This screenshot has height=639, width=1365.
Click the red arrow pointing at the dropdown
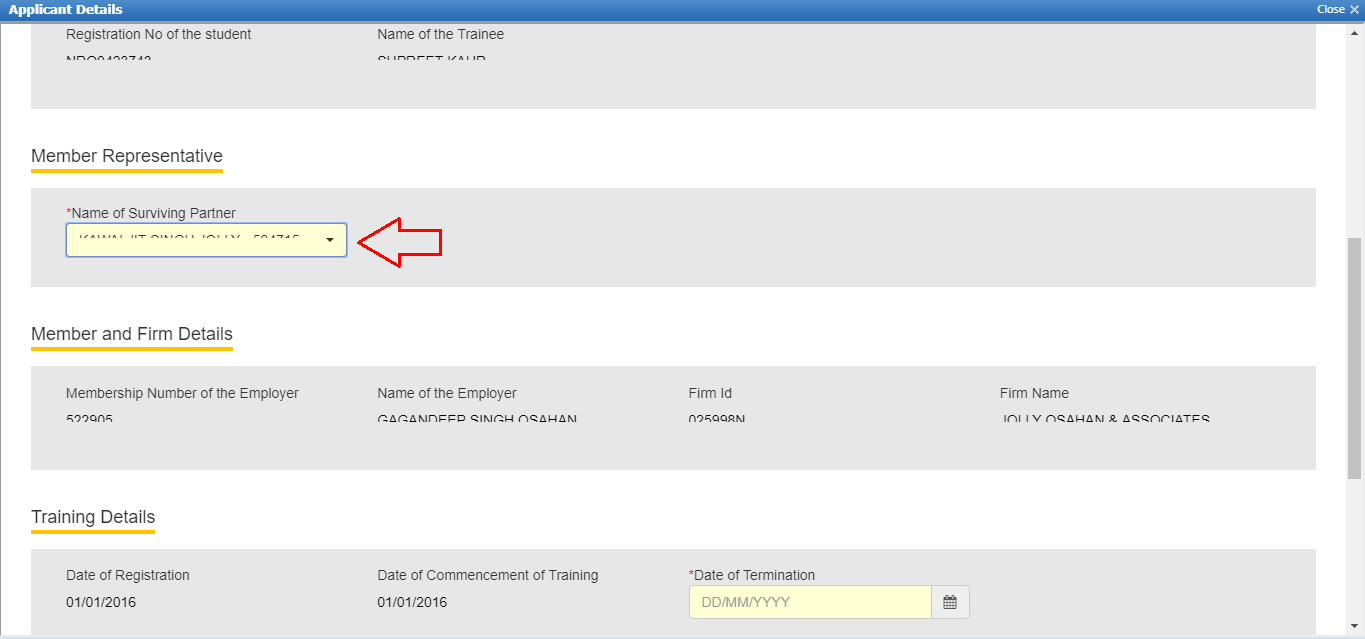(x=400, y=241)
